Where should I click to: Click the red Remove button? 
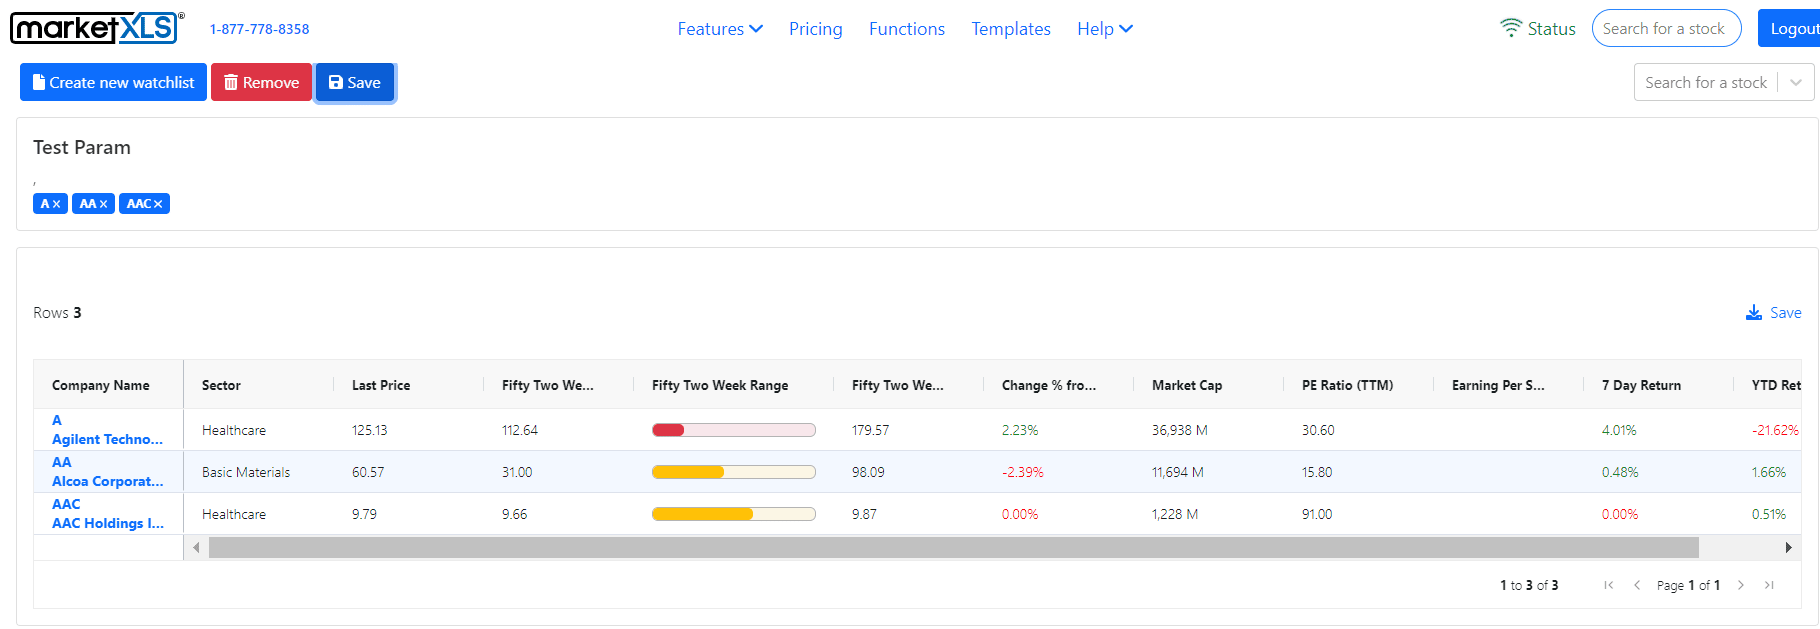261,82
